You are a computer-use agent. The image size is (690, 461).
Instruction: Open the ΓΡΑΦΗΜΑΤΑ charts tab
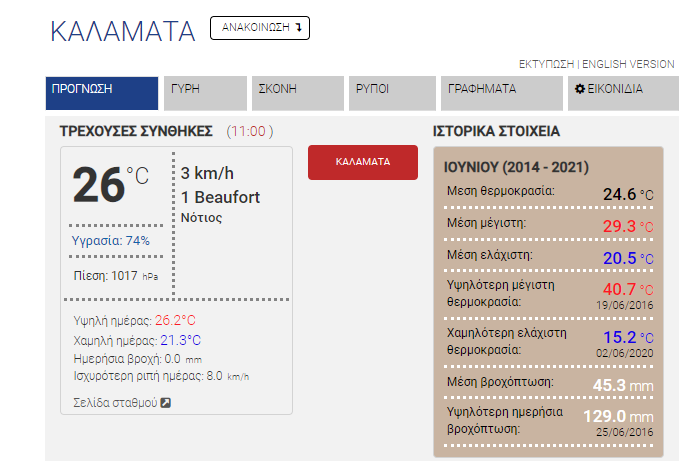502,93
